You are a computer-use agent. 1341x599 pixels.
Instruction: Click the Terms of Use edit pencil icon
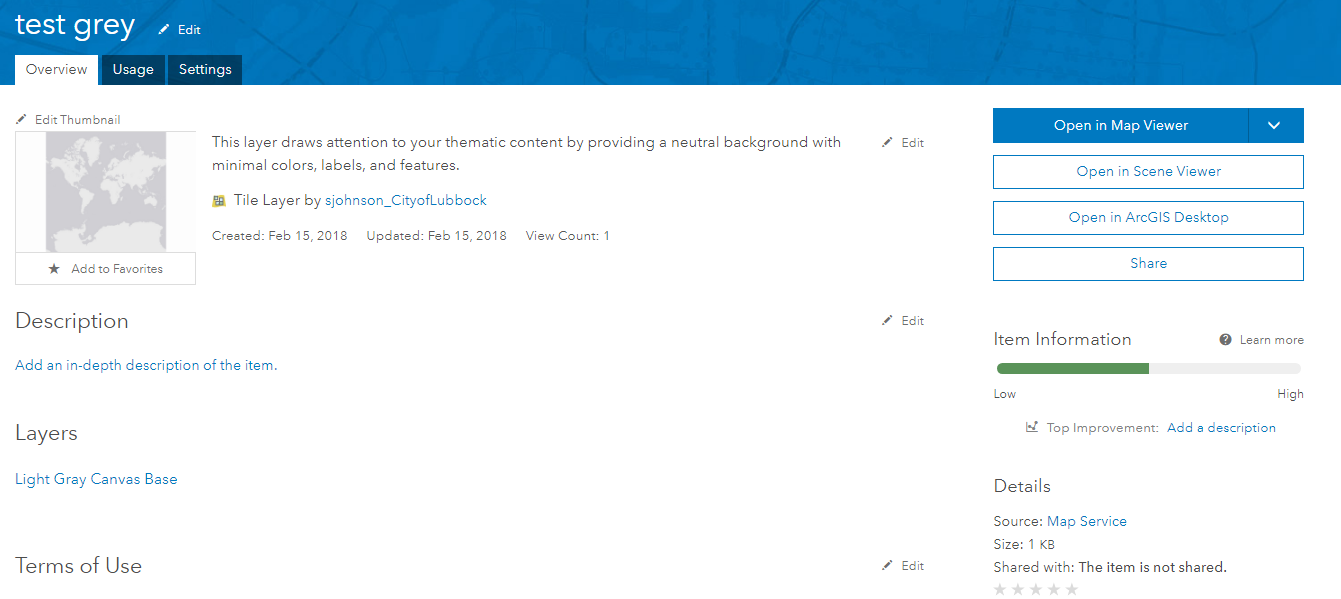click(x=887, y=566)
